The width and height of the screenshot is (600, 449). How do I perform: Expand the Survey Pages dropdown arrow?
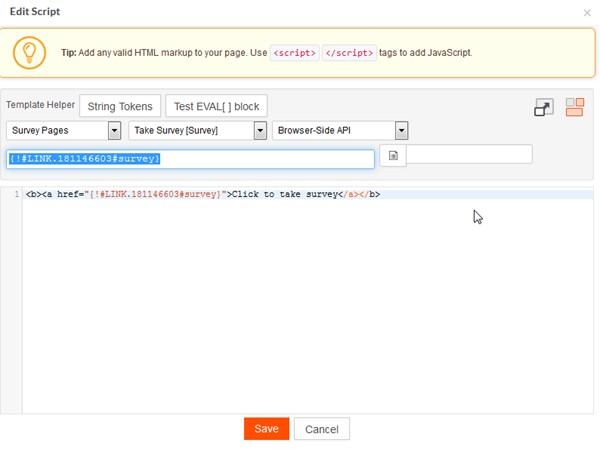(114, 131)
